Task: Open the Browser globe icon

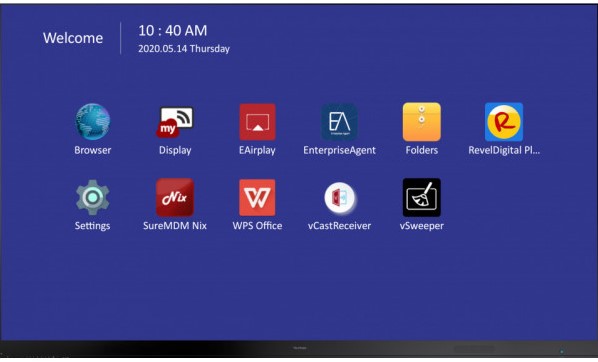Action: click(x=93, y=122)
